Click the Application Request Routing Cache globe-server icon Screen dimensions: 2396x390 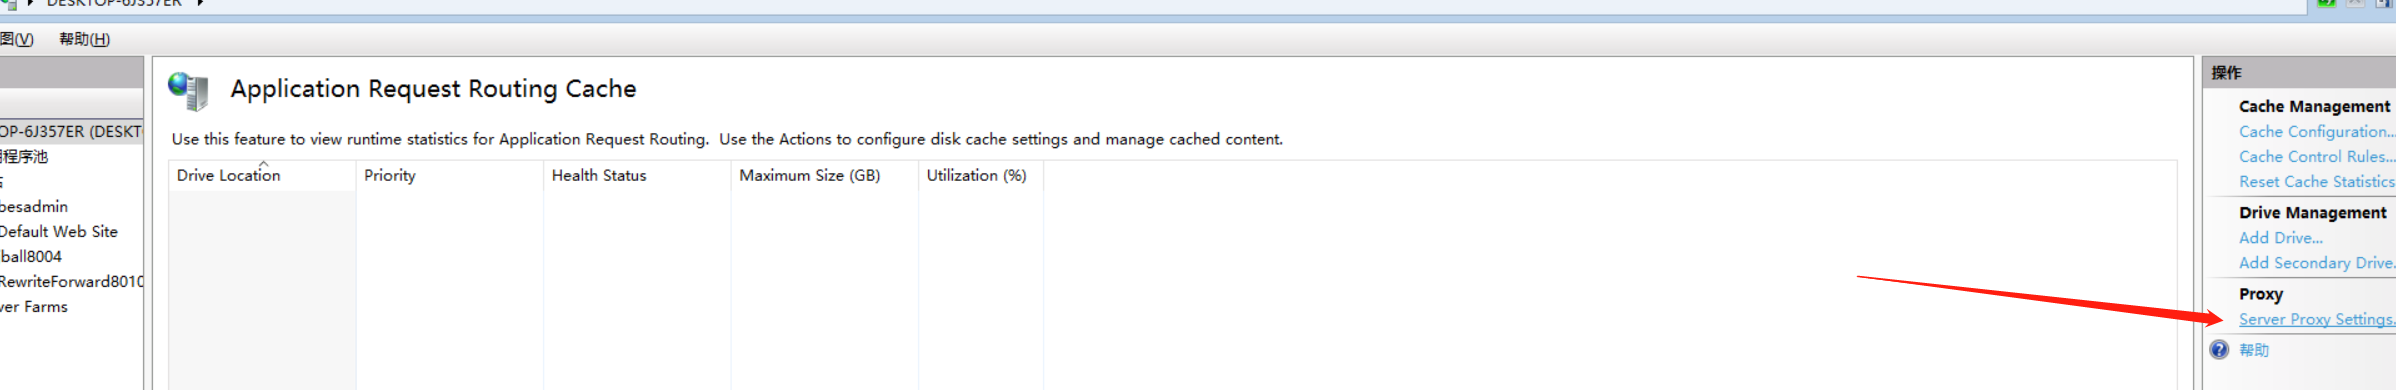point(188,90)
